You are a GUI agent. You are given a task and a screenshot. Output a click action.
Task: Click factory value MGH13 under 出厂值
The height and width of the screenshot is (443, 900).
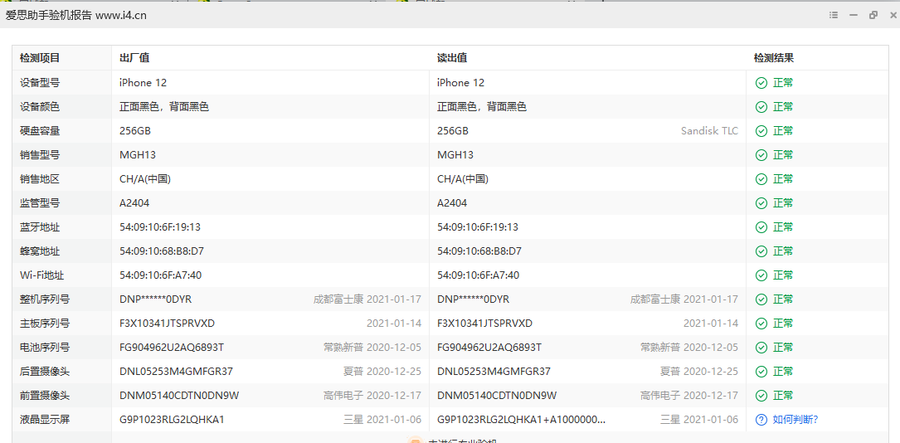click(137, 155)
